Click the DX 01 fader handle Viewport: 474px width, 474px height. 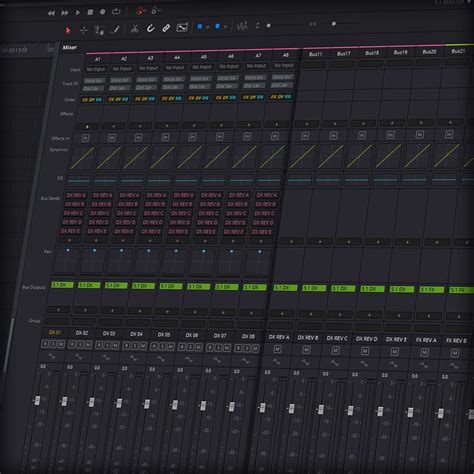point(37,400)
